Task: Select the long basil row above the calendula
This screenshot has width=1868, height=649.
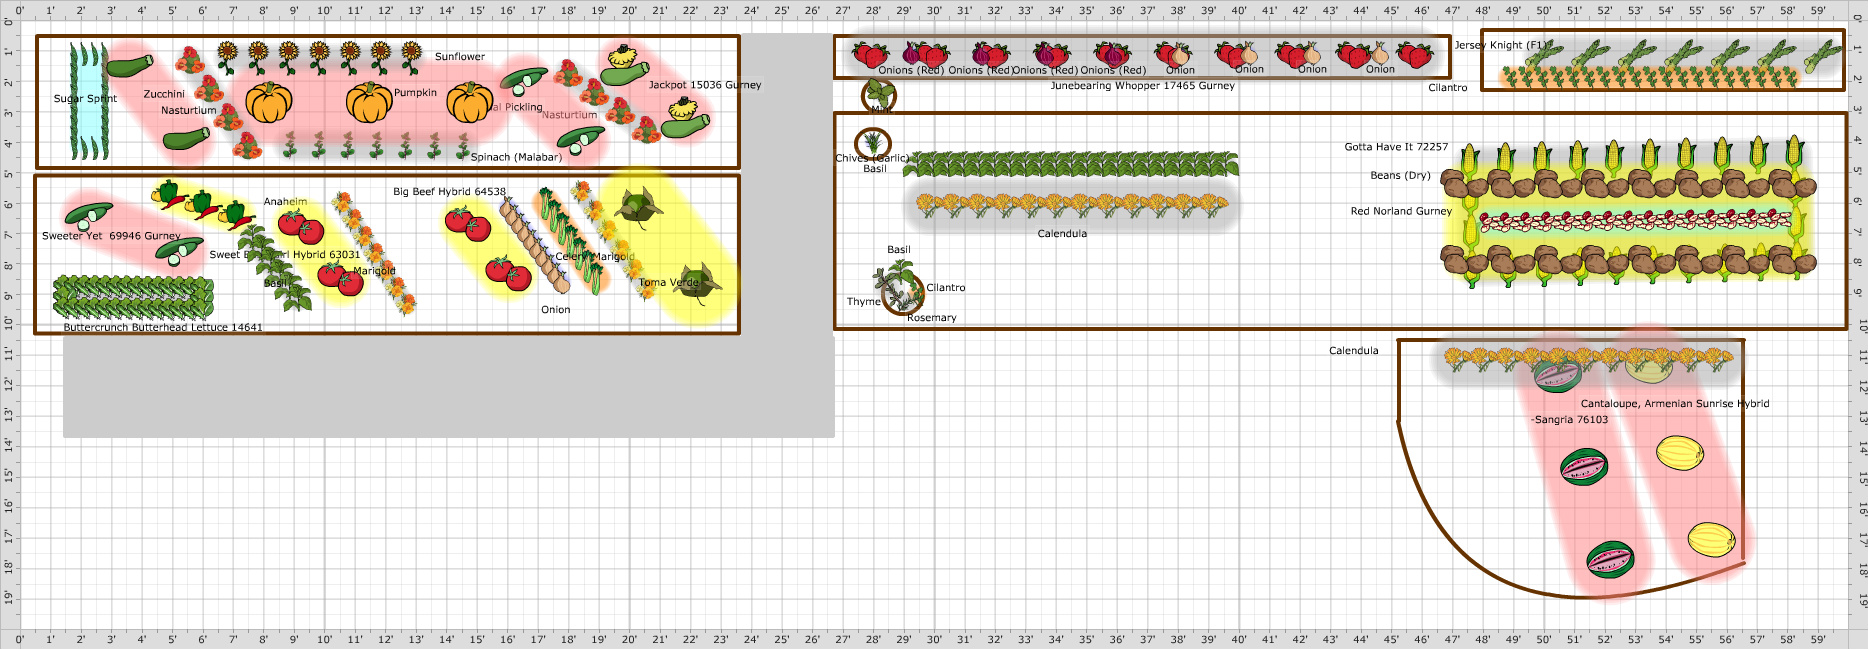Action: (x=1070, y=165)
